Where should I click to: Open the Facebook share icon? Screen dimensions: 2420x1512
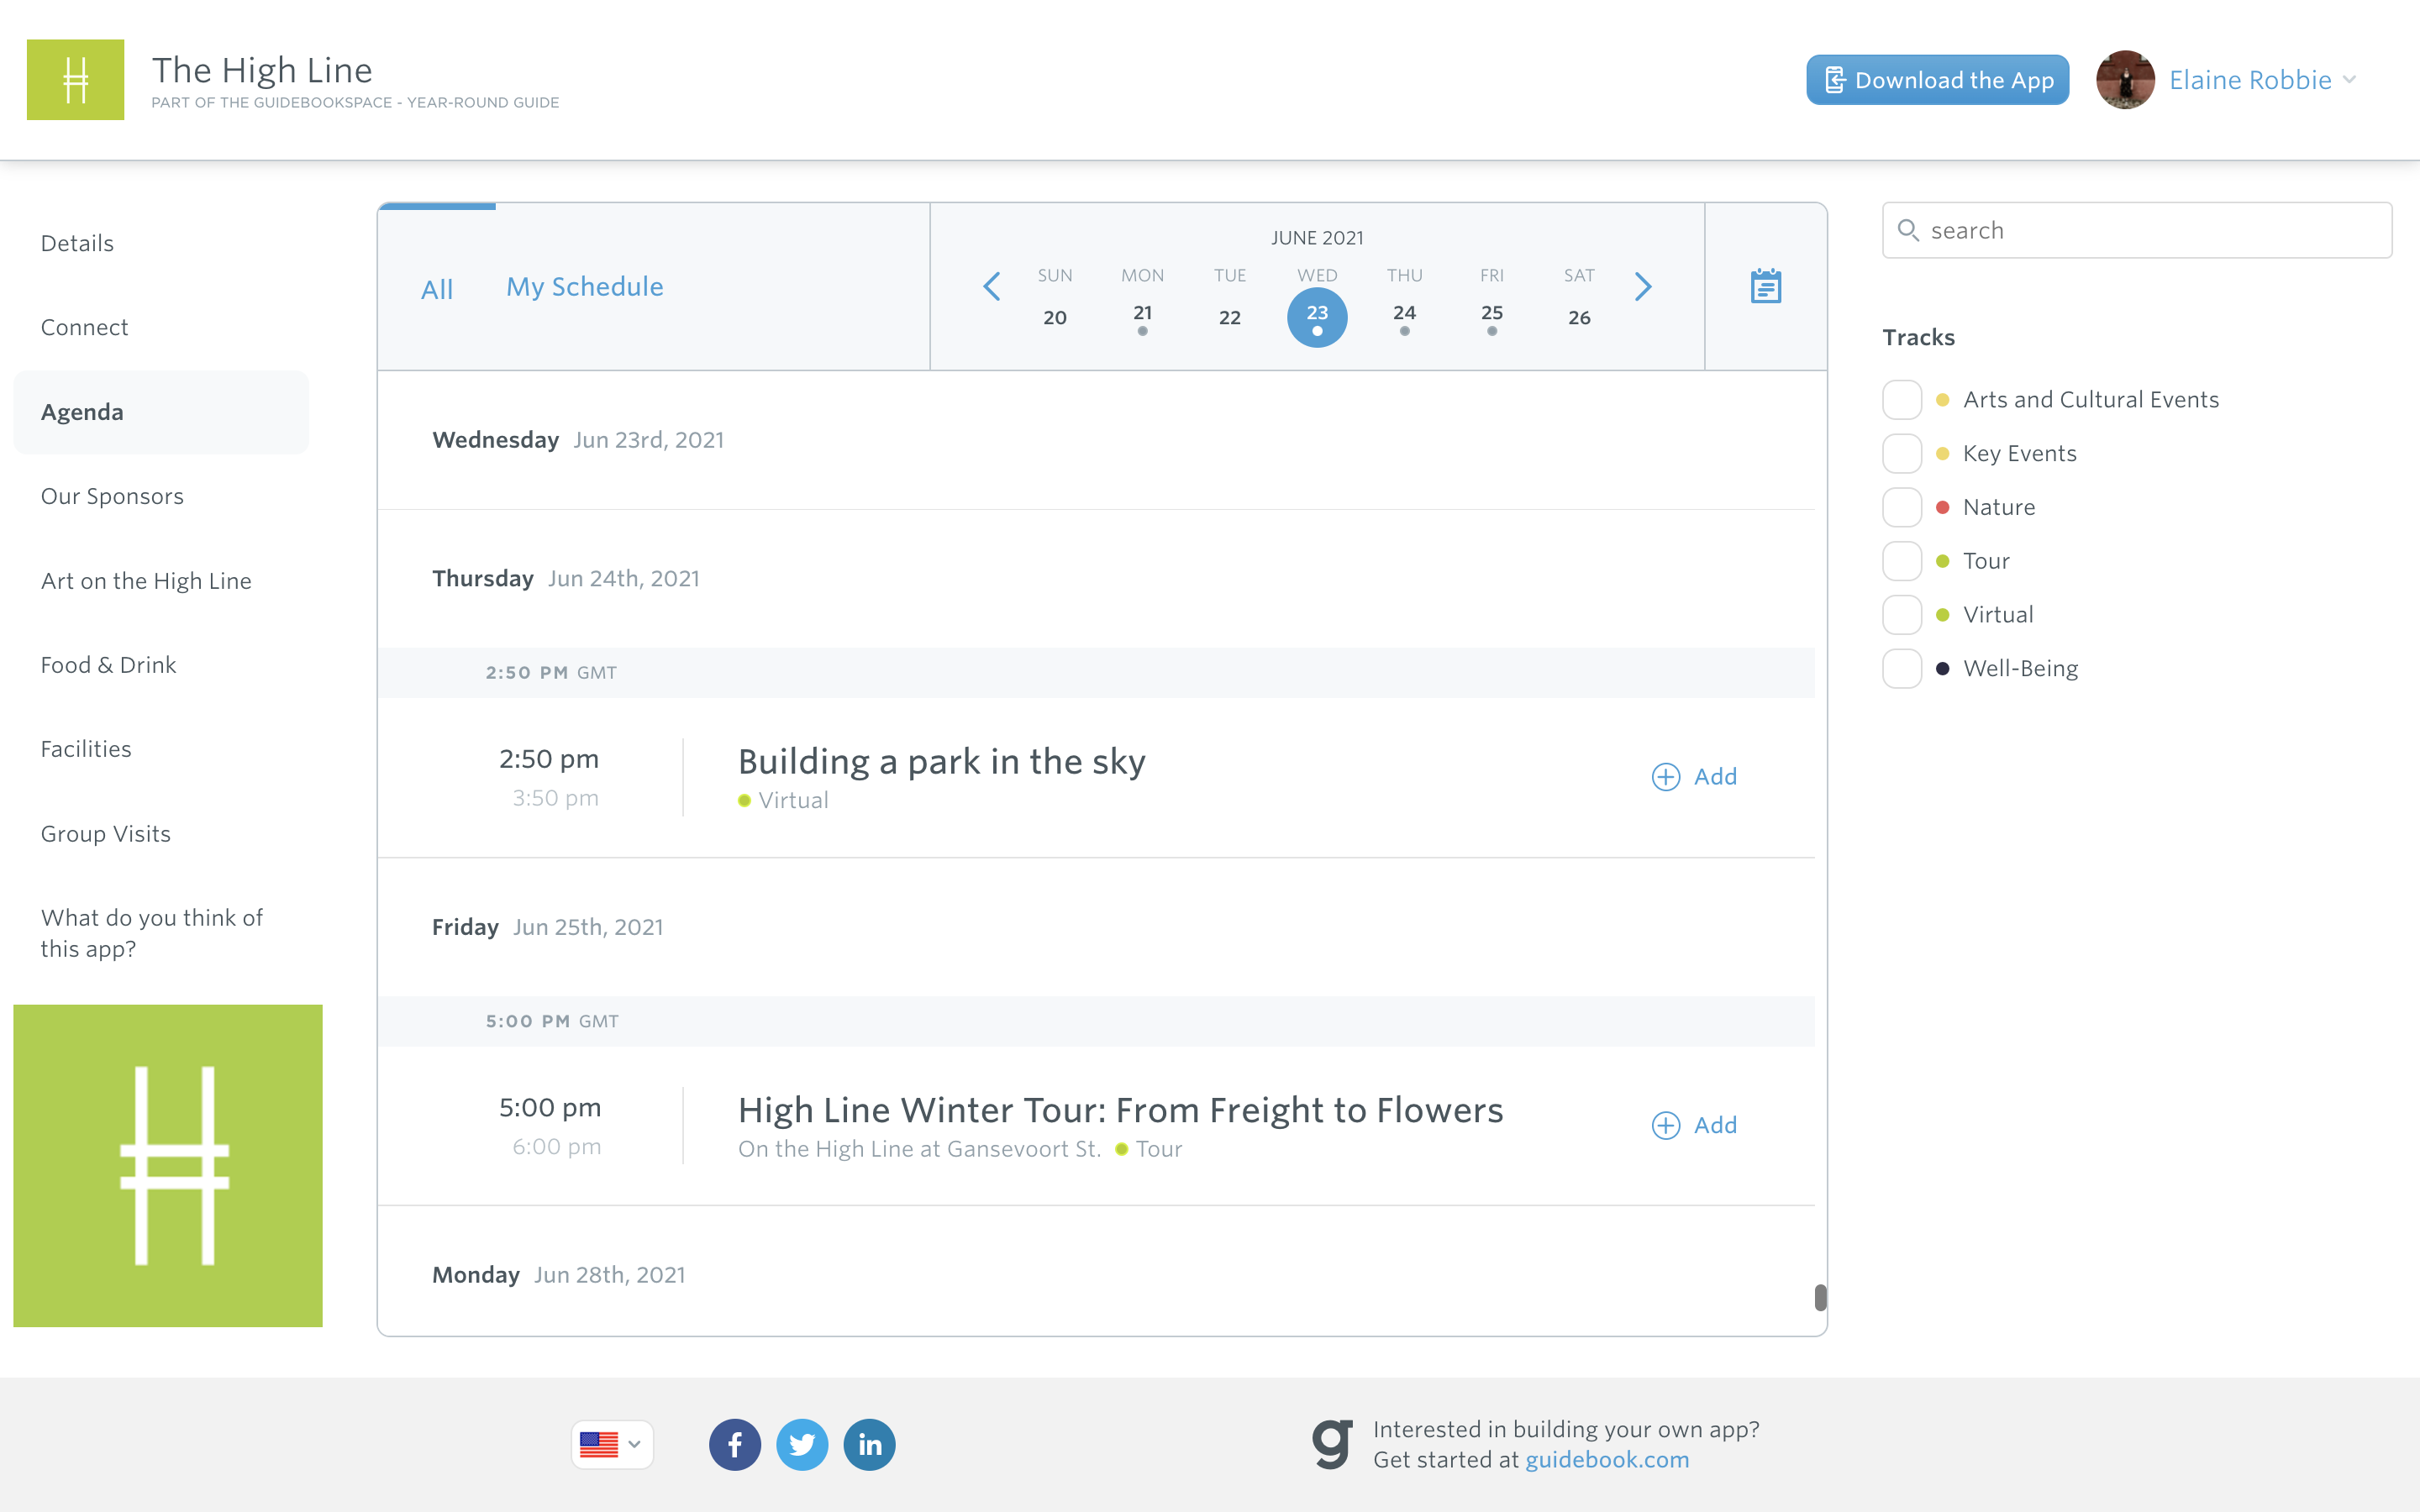(735, 1444)
